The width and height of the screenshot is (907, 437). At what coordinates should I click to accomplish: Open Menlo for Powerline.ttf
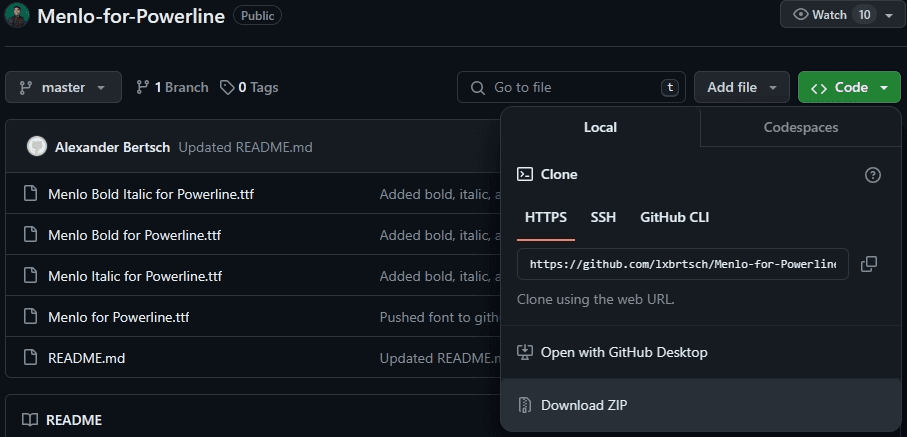point(119,317)
